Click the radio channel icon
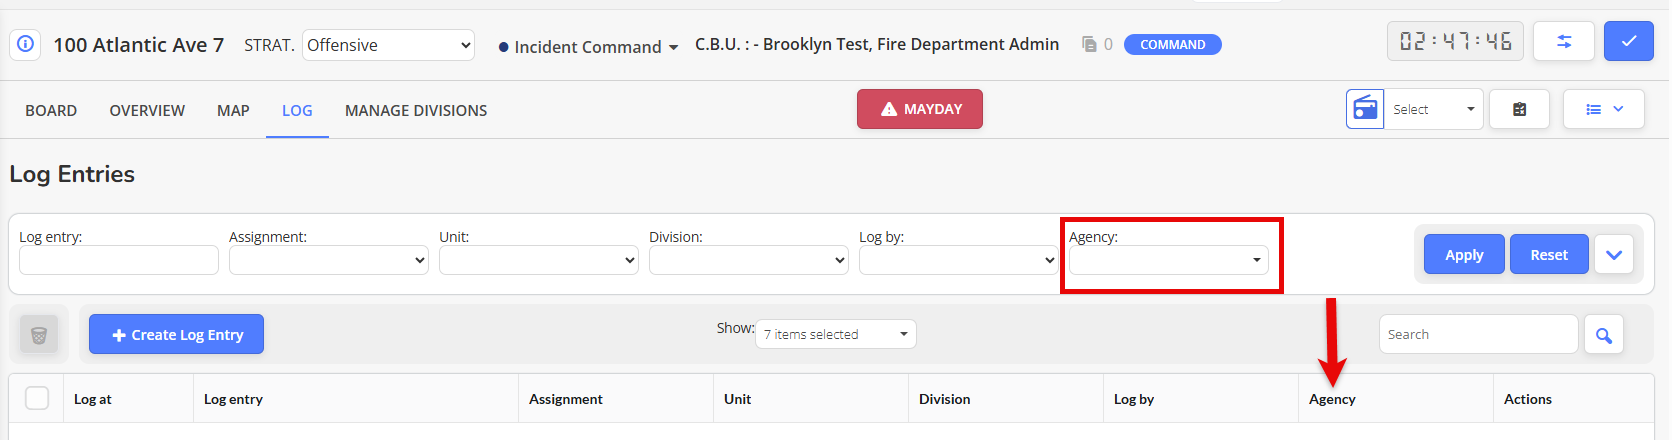 [x=1365, y=109]
